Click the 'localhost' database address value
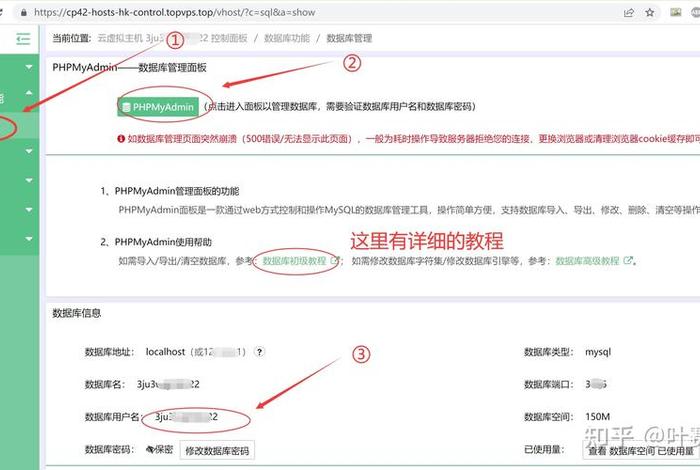This screenshot has height=470, width=700. pyautogui.click(x=165, y=352)
